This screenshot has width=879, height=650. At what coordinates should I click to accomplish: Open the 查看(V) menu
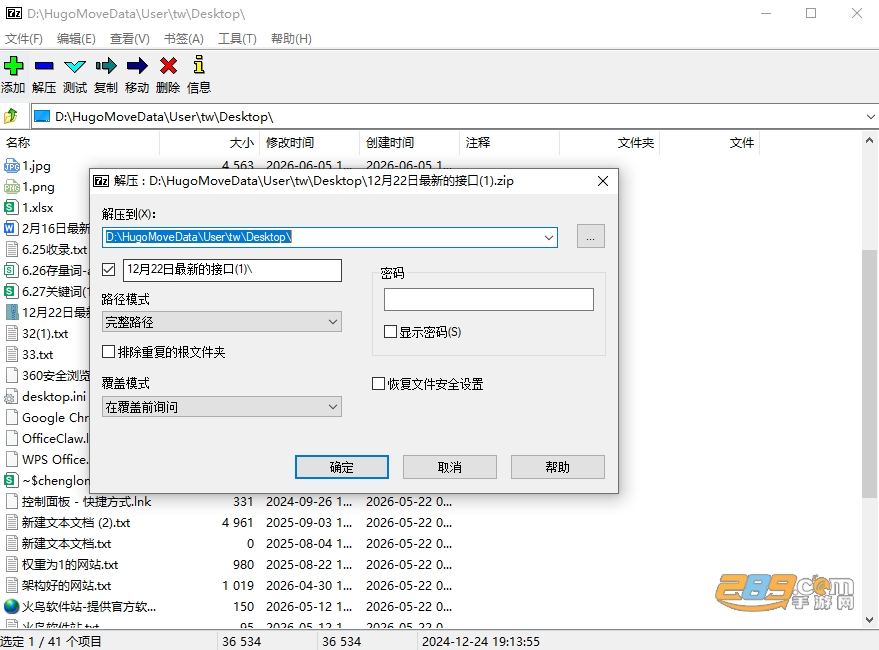(129, 39)
